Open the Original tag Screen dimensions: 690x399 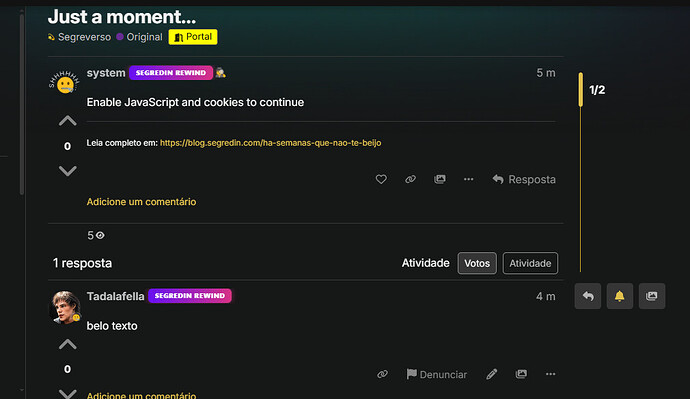click(x=139, y=37)
